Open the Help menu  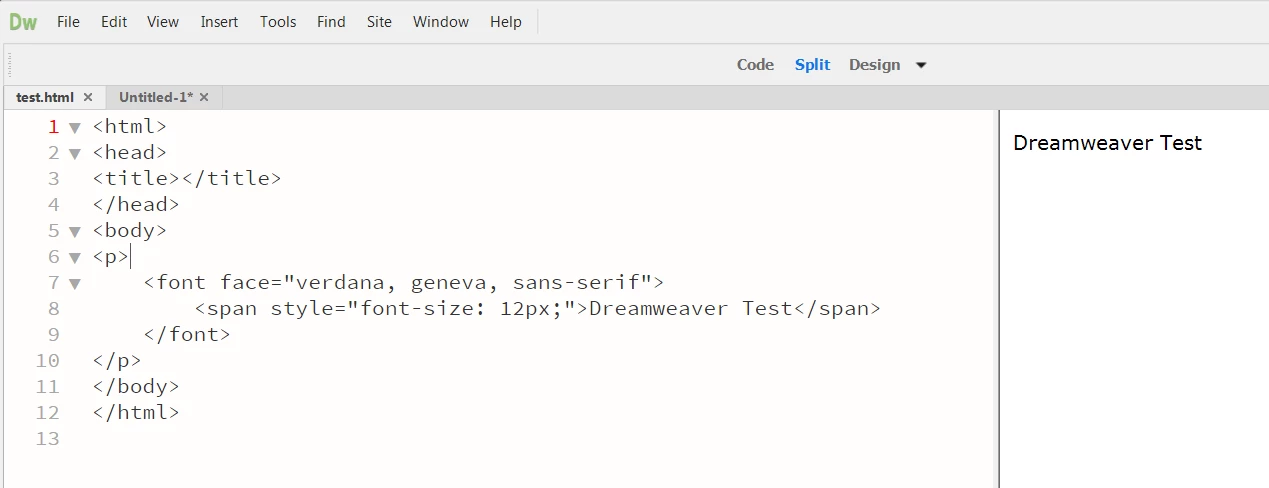pyautogui.click(x=506, y=22)
